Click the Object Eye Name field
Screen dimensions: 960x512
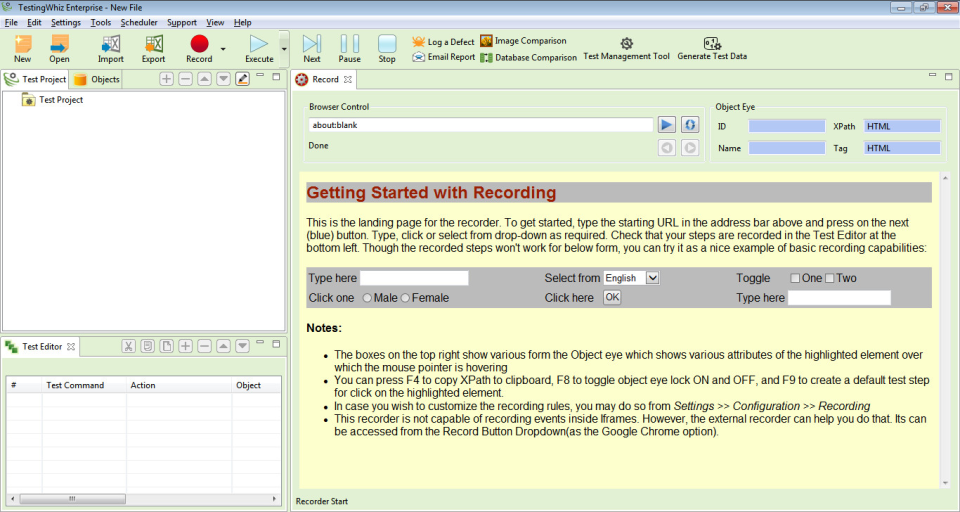click(787, 148)
